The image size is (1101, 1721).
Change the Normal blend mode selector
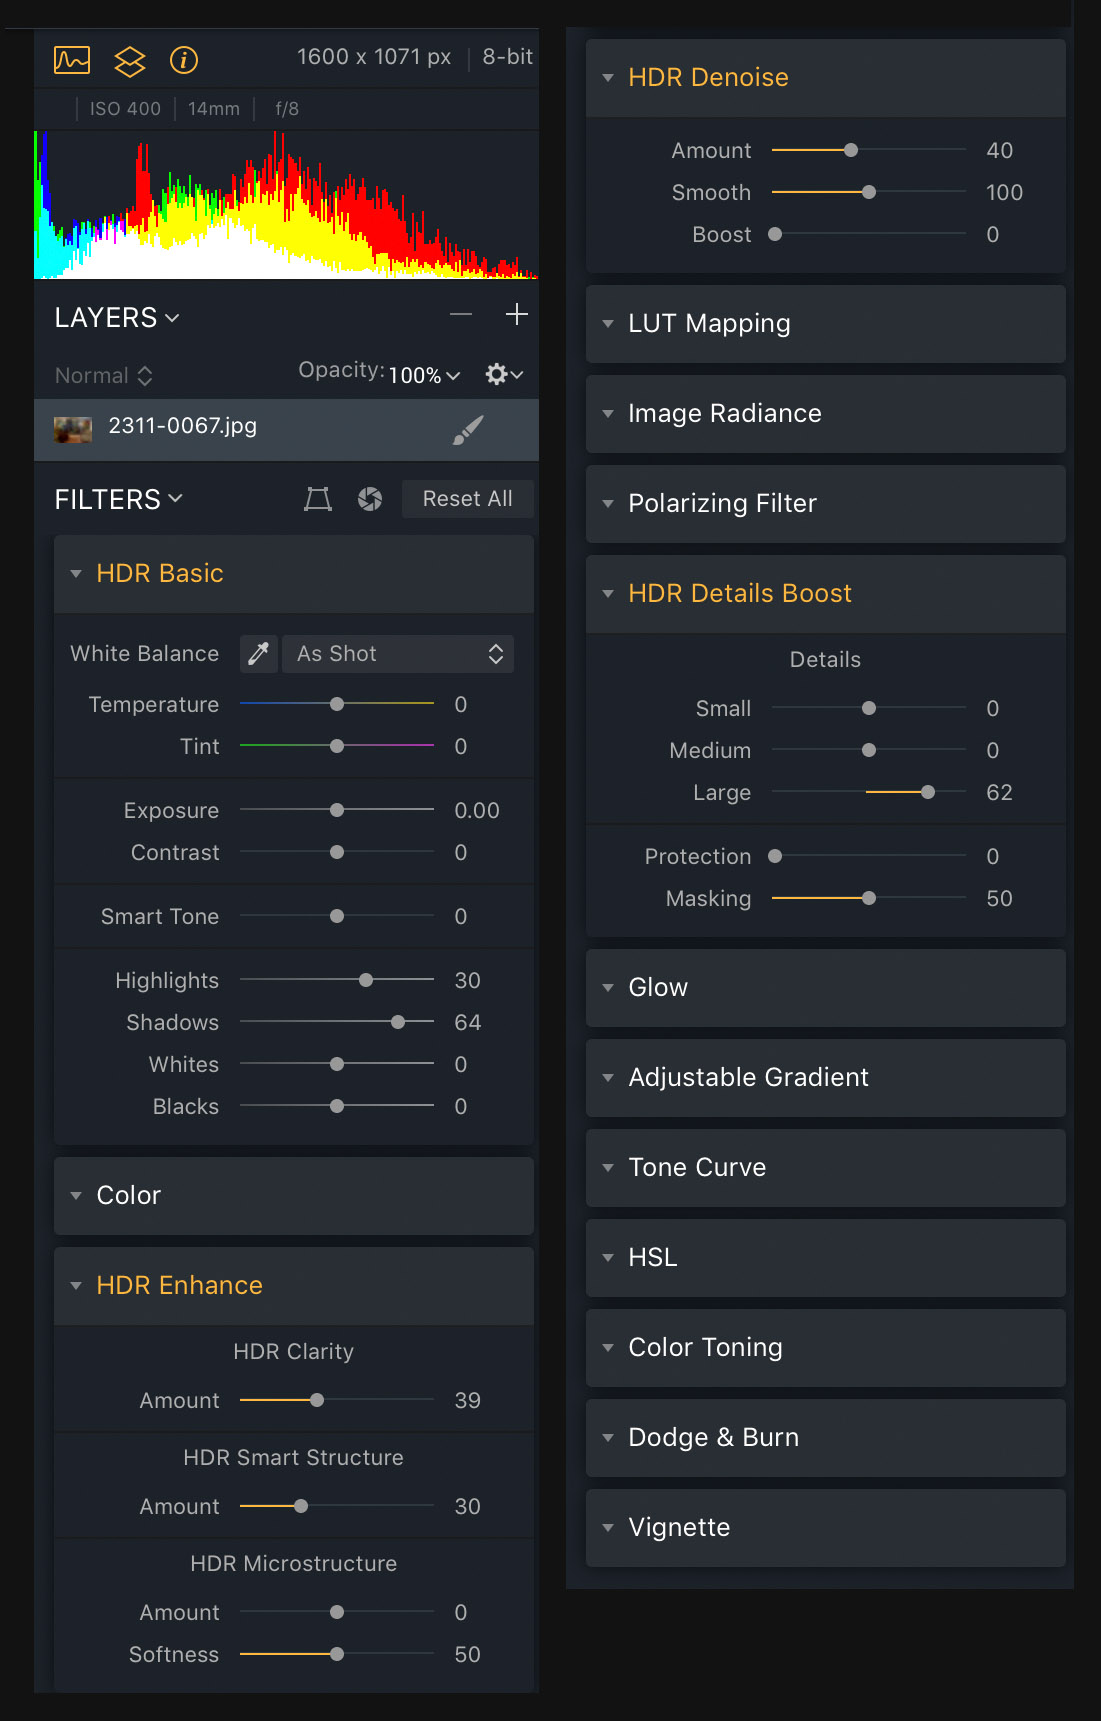104,376
